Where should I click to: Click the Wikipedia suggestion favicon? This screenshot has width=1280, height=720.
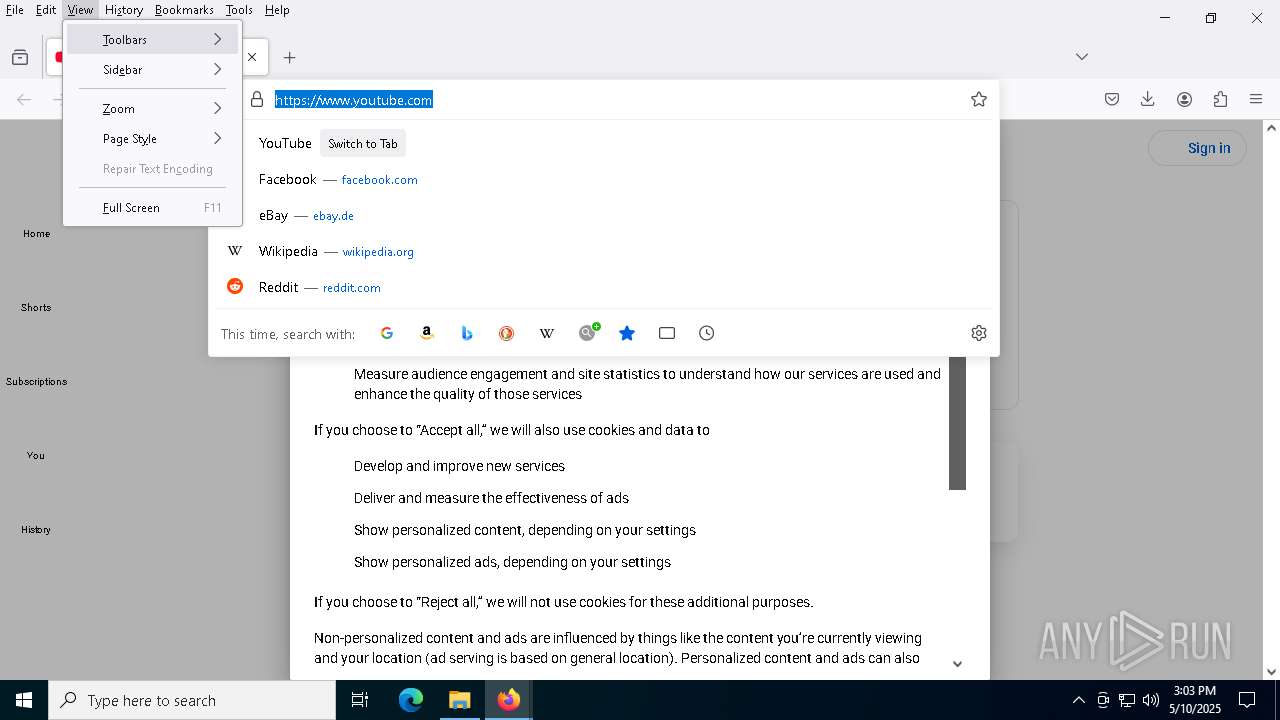pos(235,251)
